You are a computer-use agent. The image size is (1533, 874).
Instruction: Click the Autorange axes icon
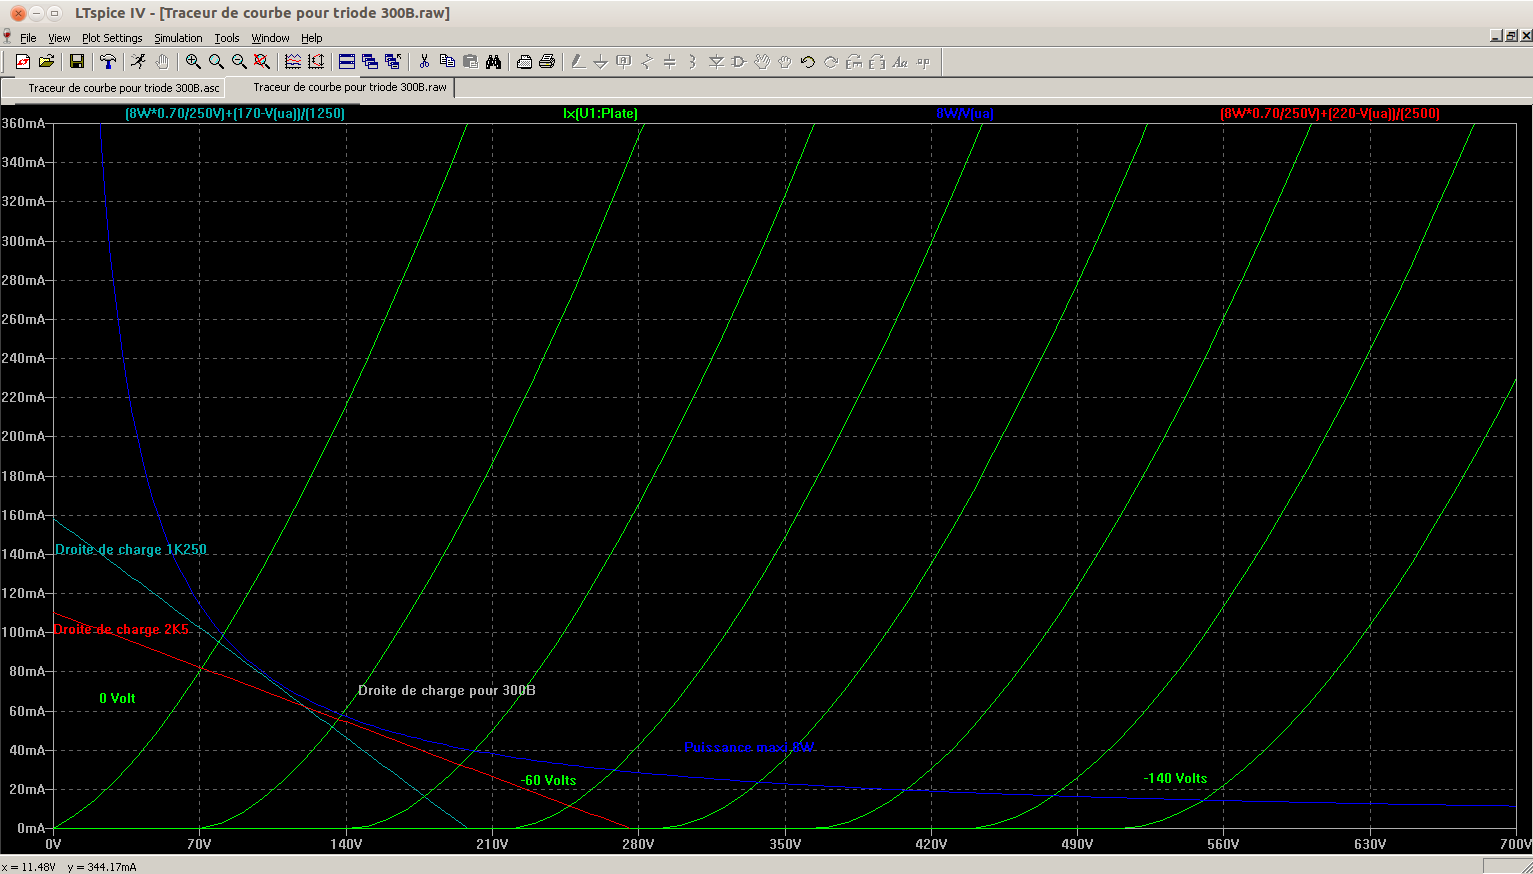(x=316, y=62)
